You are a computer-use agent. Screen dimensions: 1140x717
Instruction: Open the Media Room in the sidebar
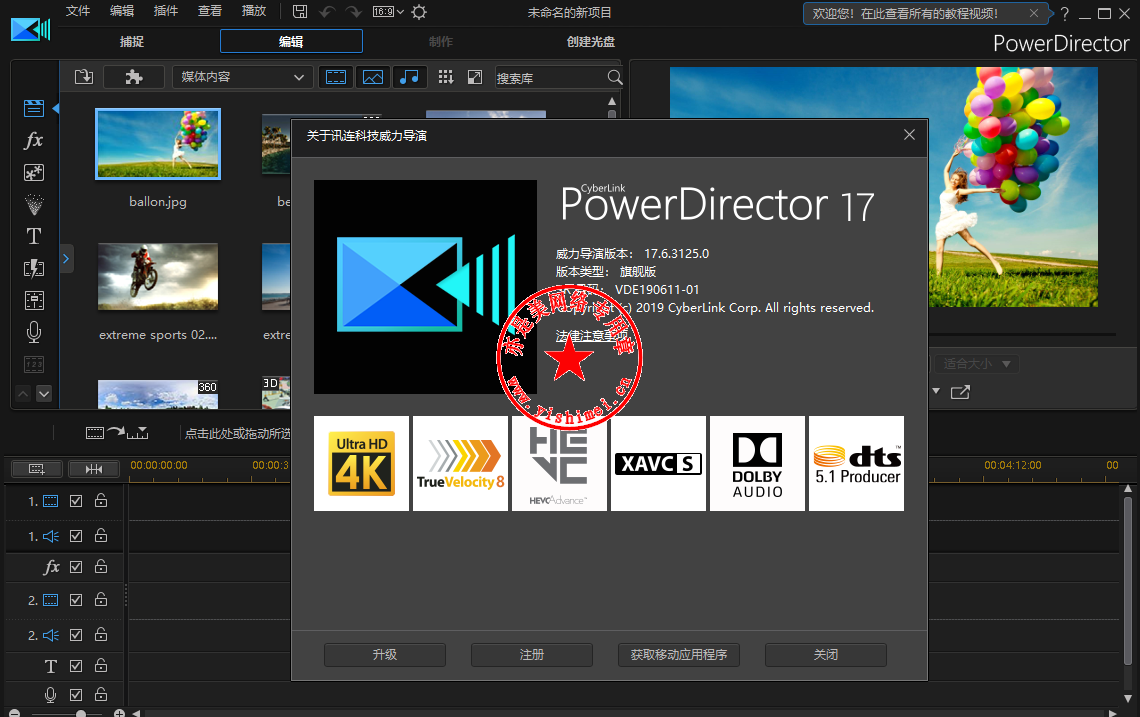(33, 108)
